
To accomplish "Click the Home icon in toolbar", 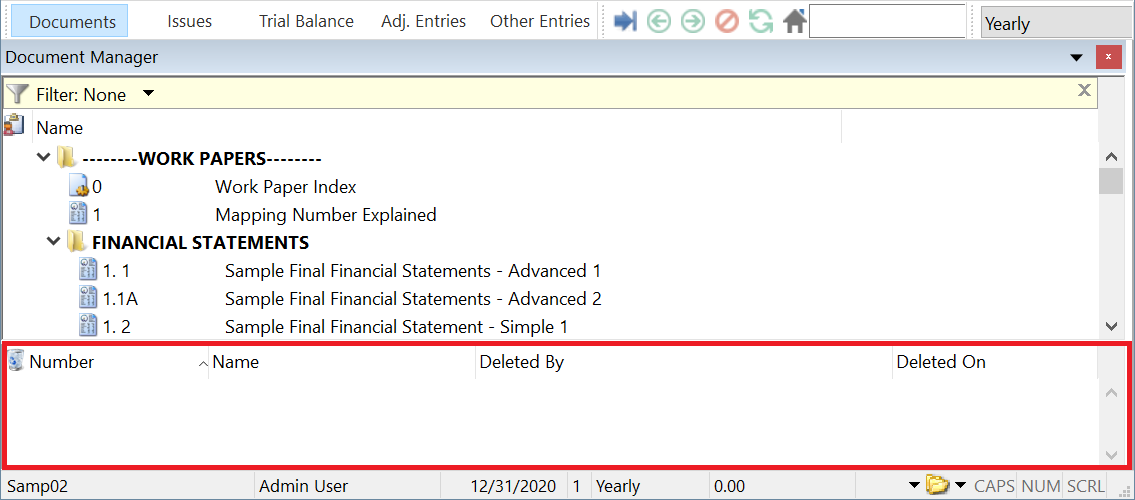I will pyautogui.click(x=795, y=21).
